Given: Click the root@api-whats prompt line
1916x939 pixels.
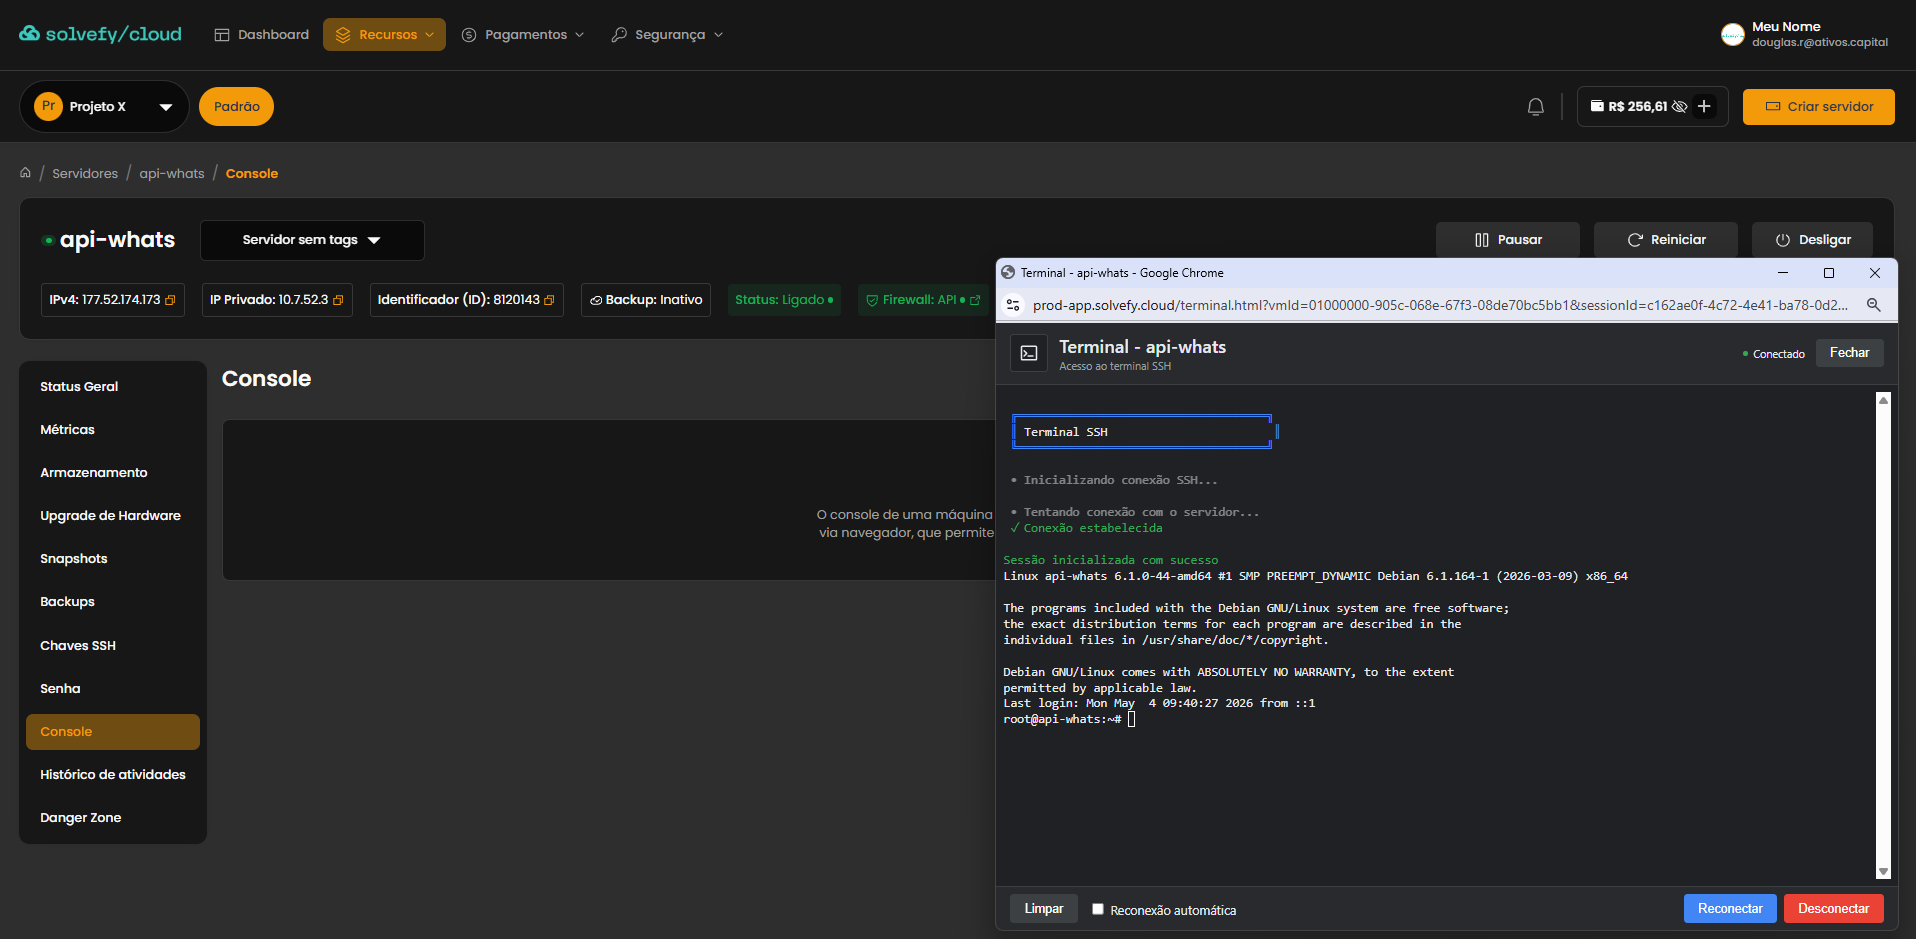Looking at the screenshot, I should pos(1069,719).
